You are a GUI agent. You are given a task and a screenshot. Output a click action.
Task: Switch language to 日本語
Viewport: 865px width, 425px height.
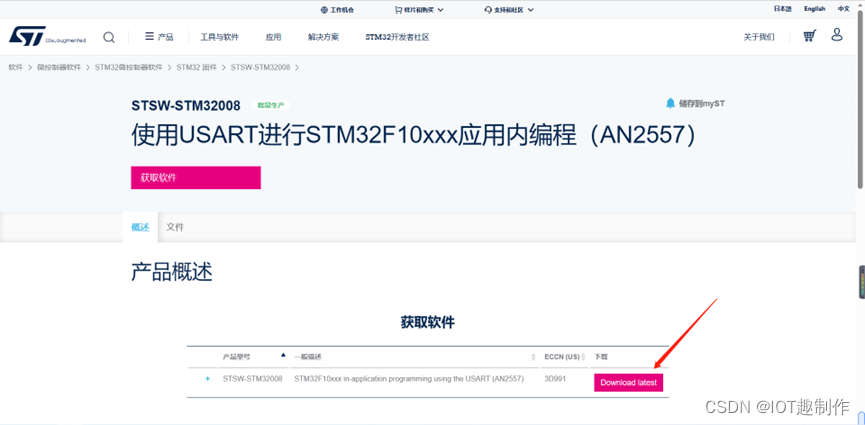pos(782,9)
